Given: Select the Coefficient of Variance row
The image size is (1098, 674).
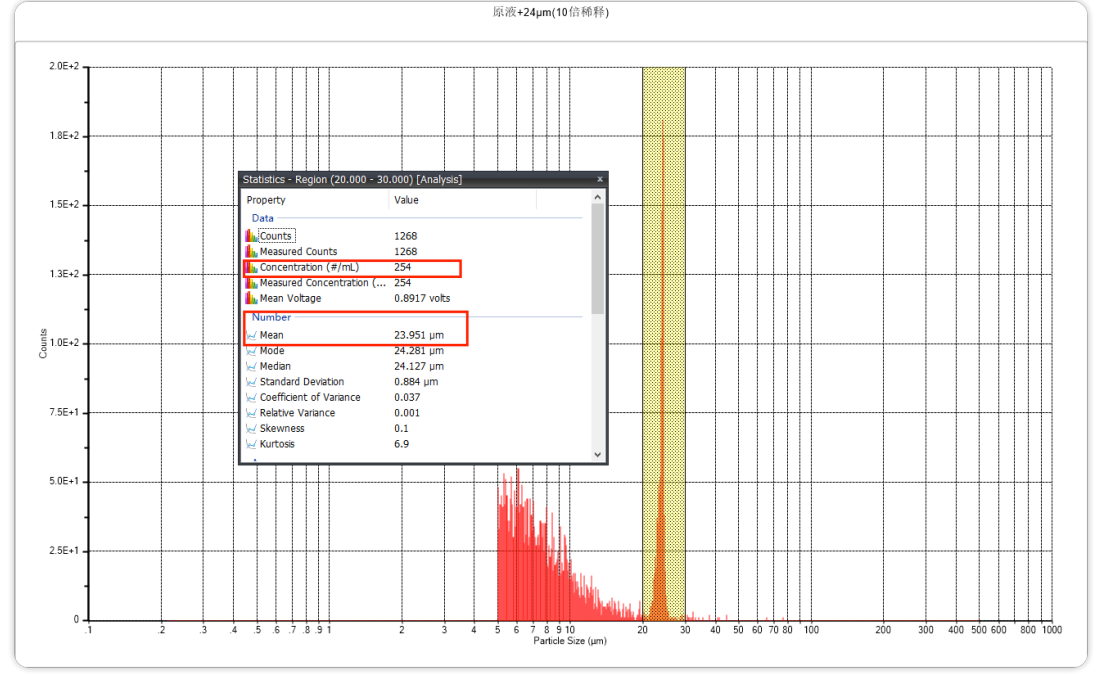Looking at the screenshot, I should coord(310,398).
